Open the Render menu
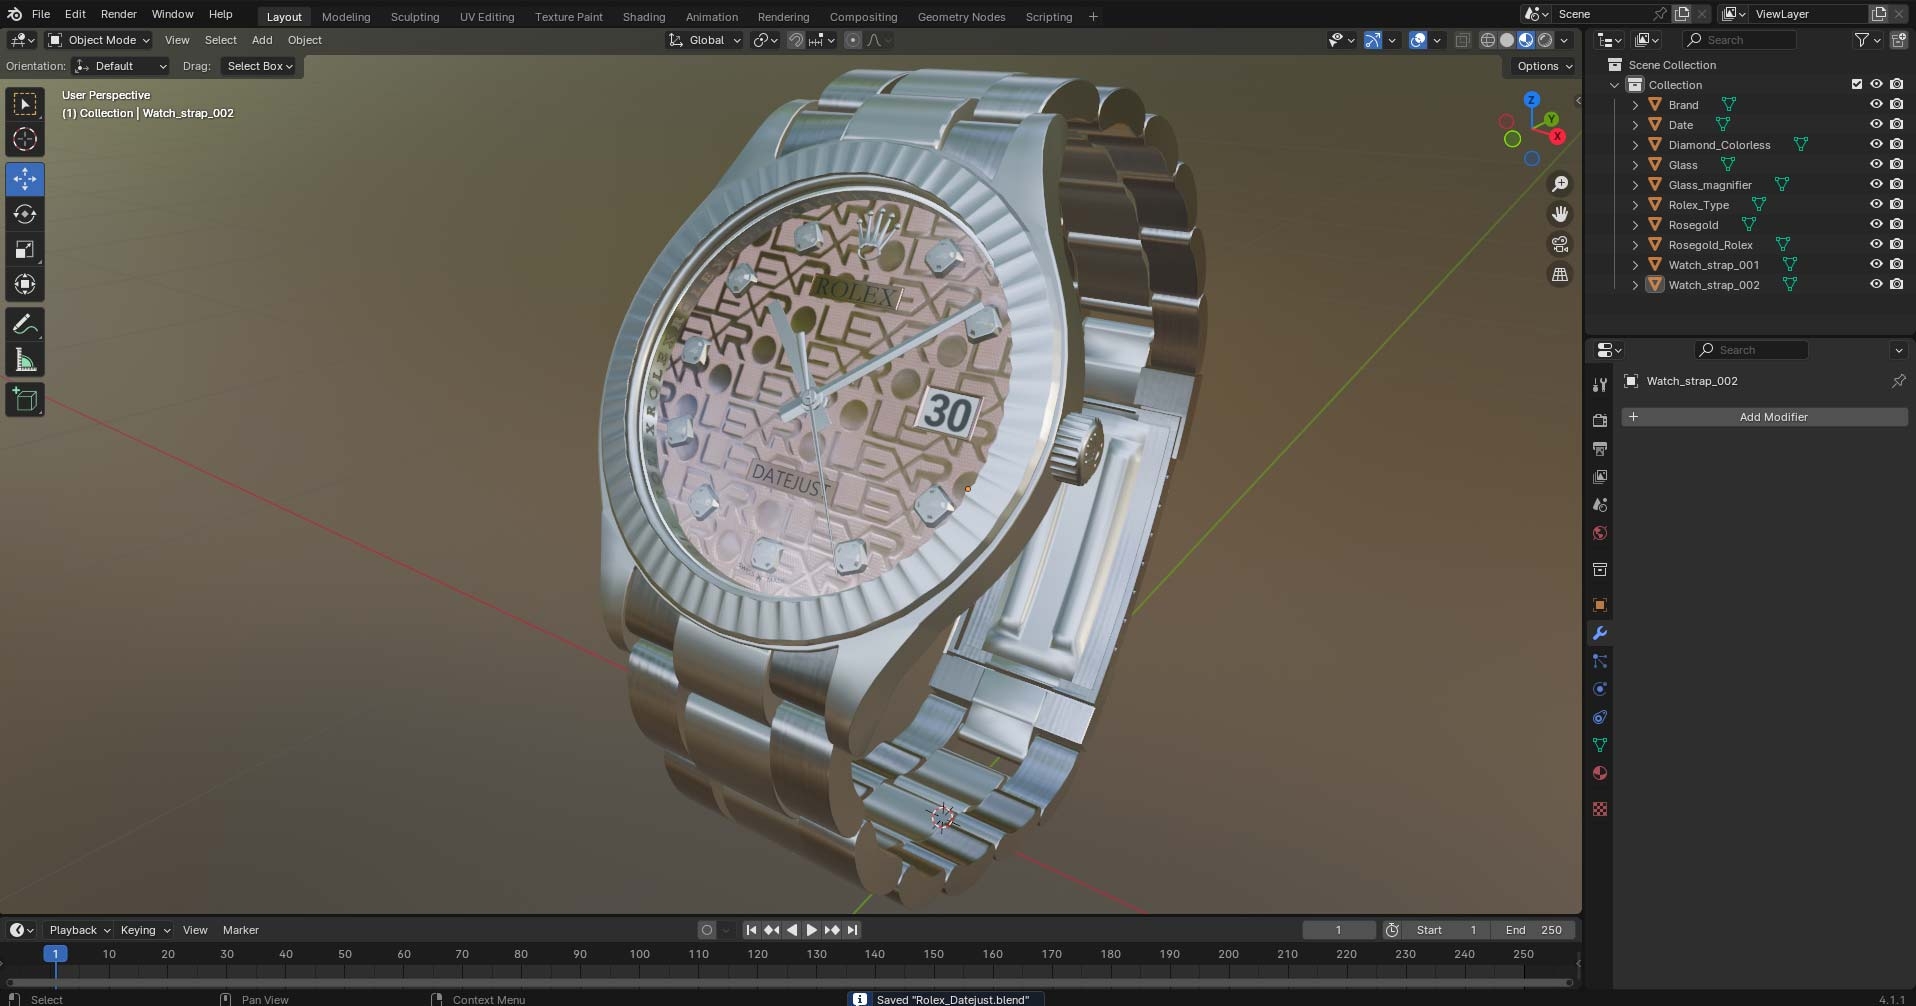This screenshot has height=1006, width=1916. pos(118,14)
